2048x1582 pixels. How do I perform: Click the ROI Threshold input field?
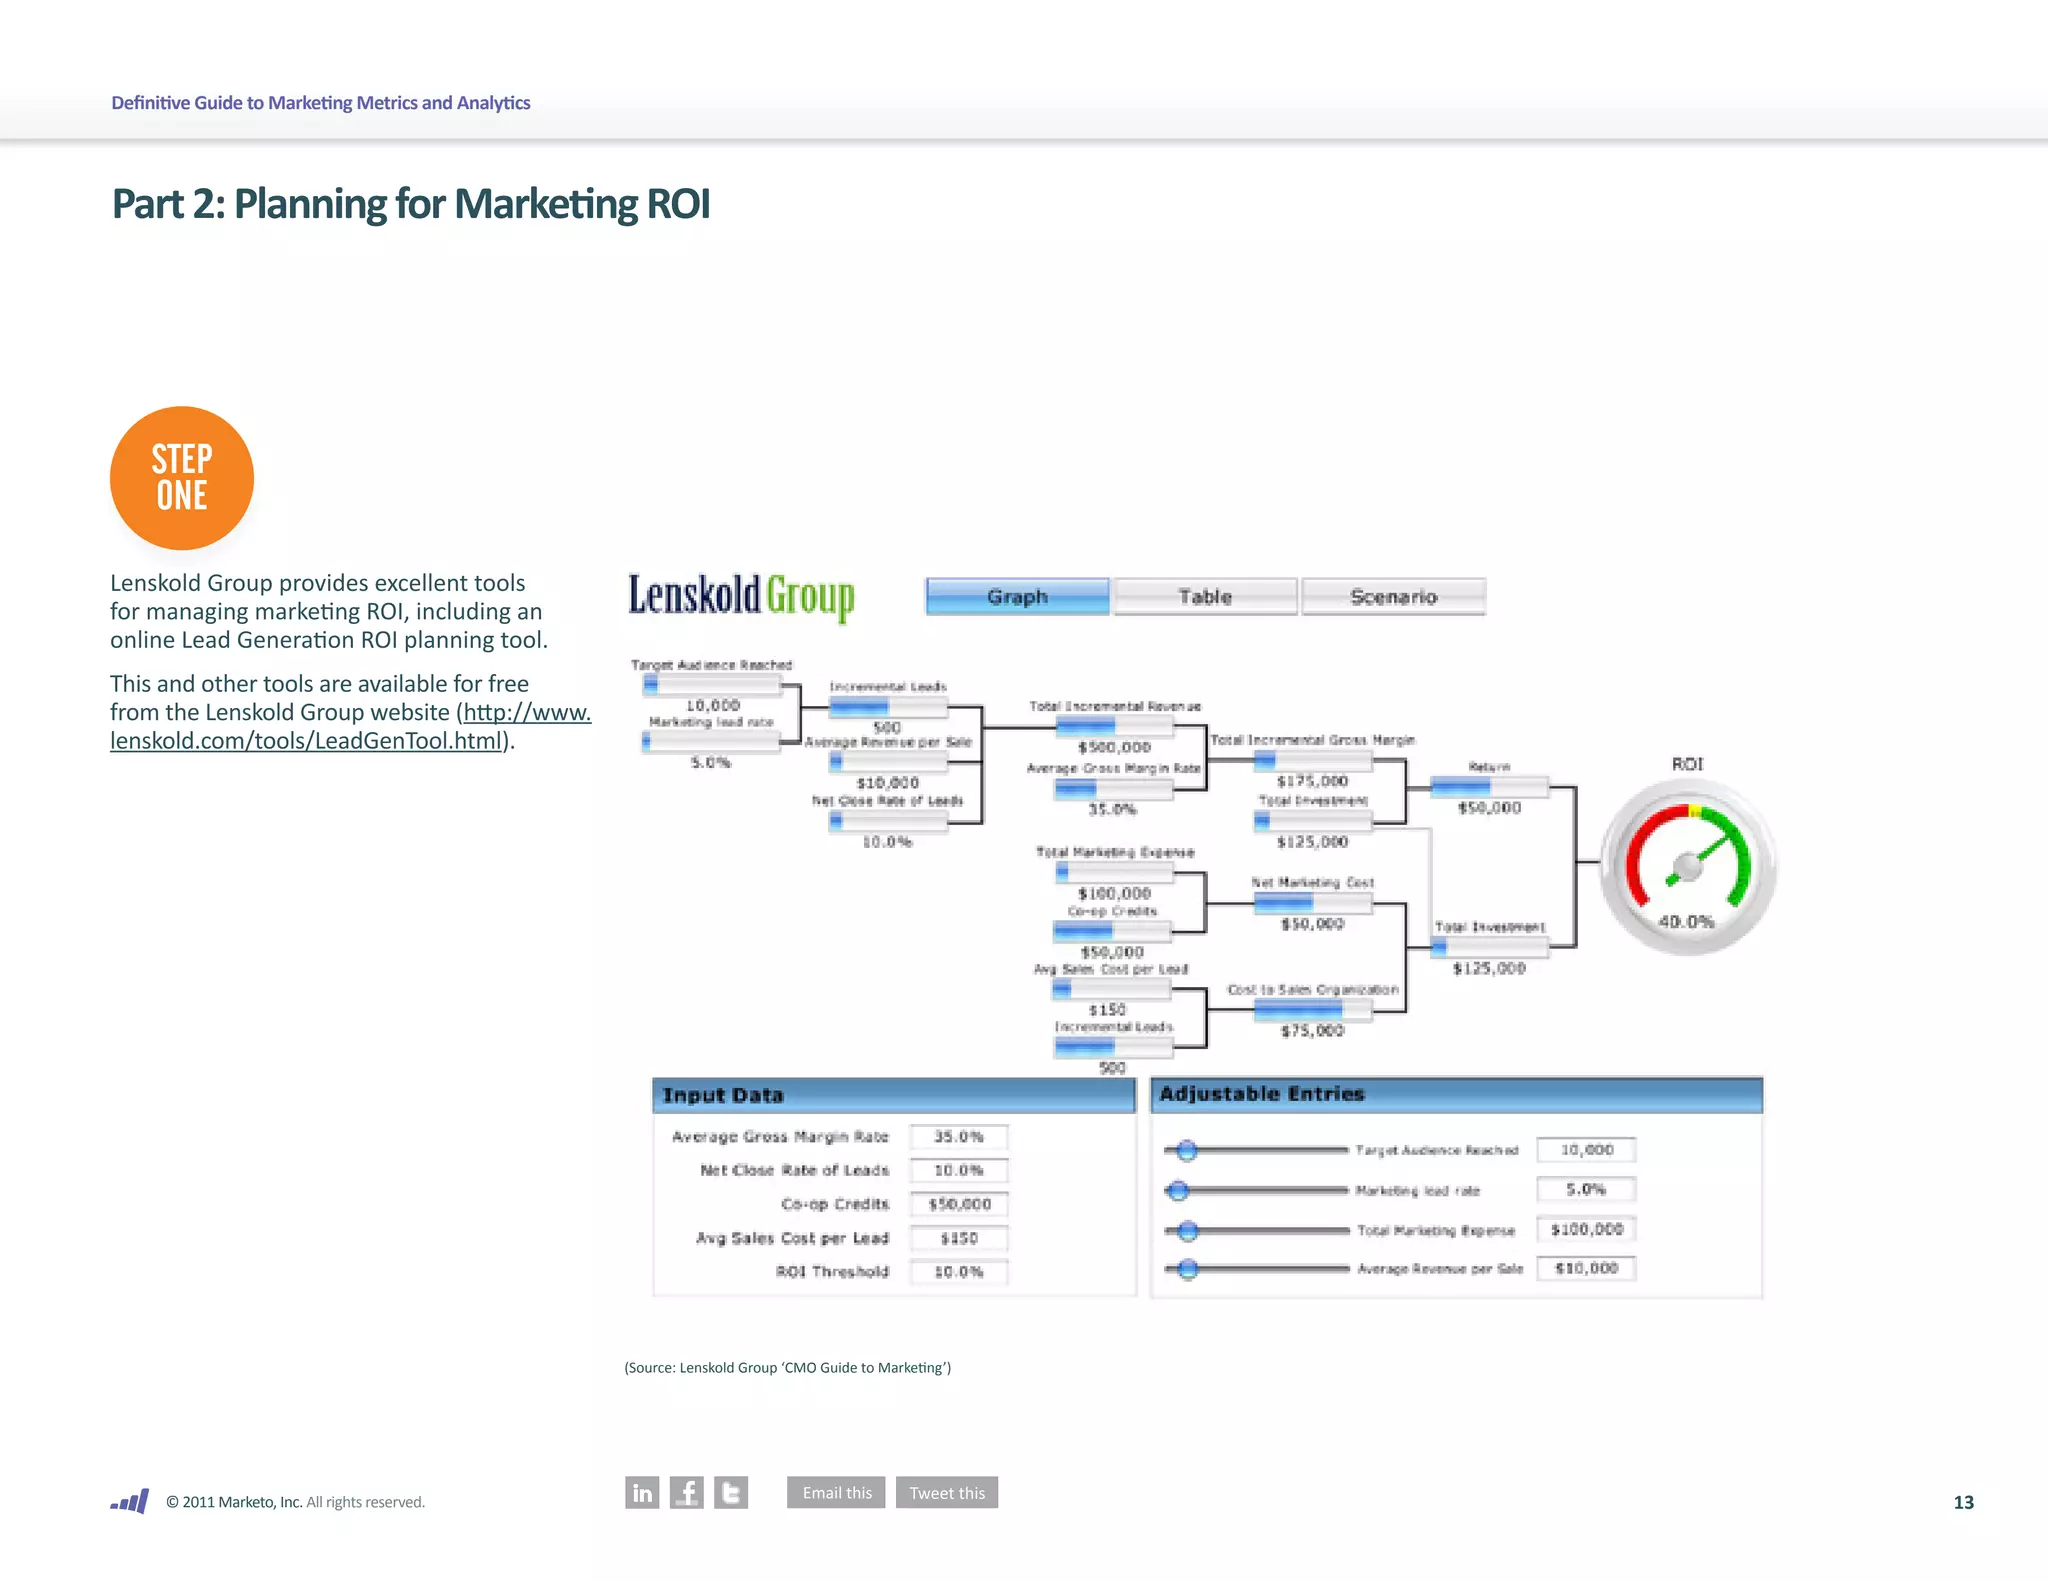point(958,1272)
